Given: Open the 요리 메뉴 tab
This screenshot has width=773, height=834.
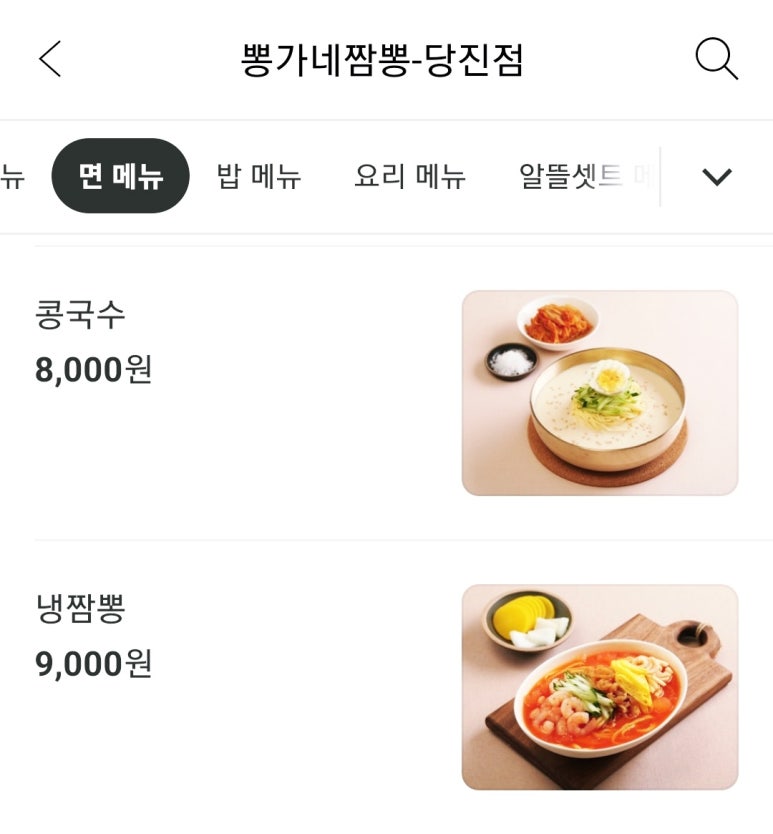Looking at the screenshot, I should (409, 177).
